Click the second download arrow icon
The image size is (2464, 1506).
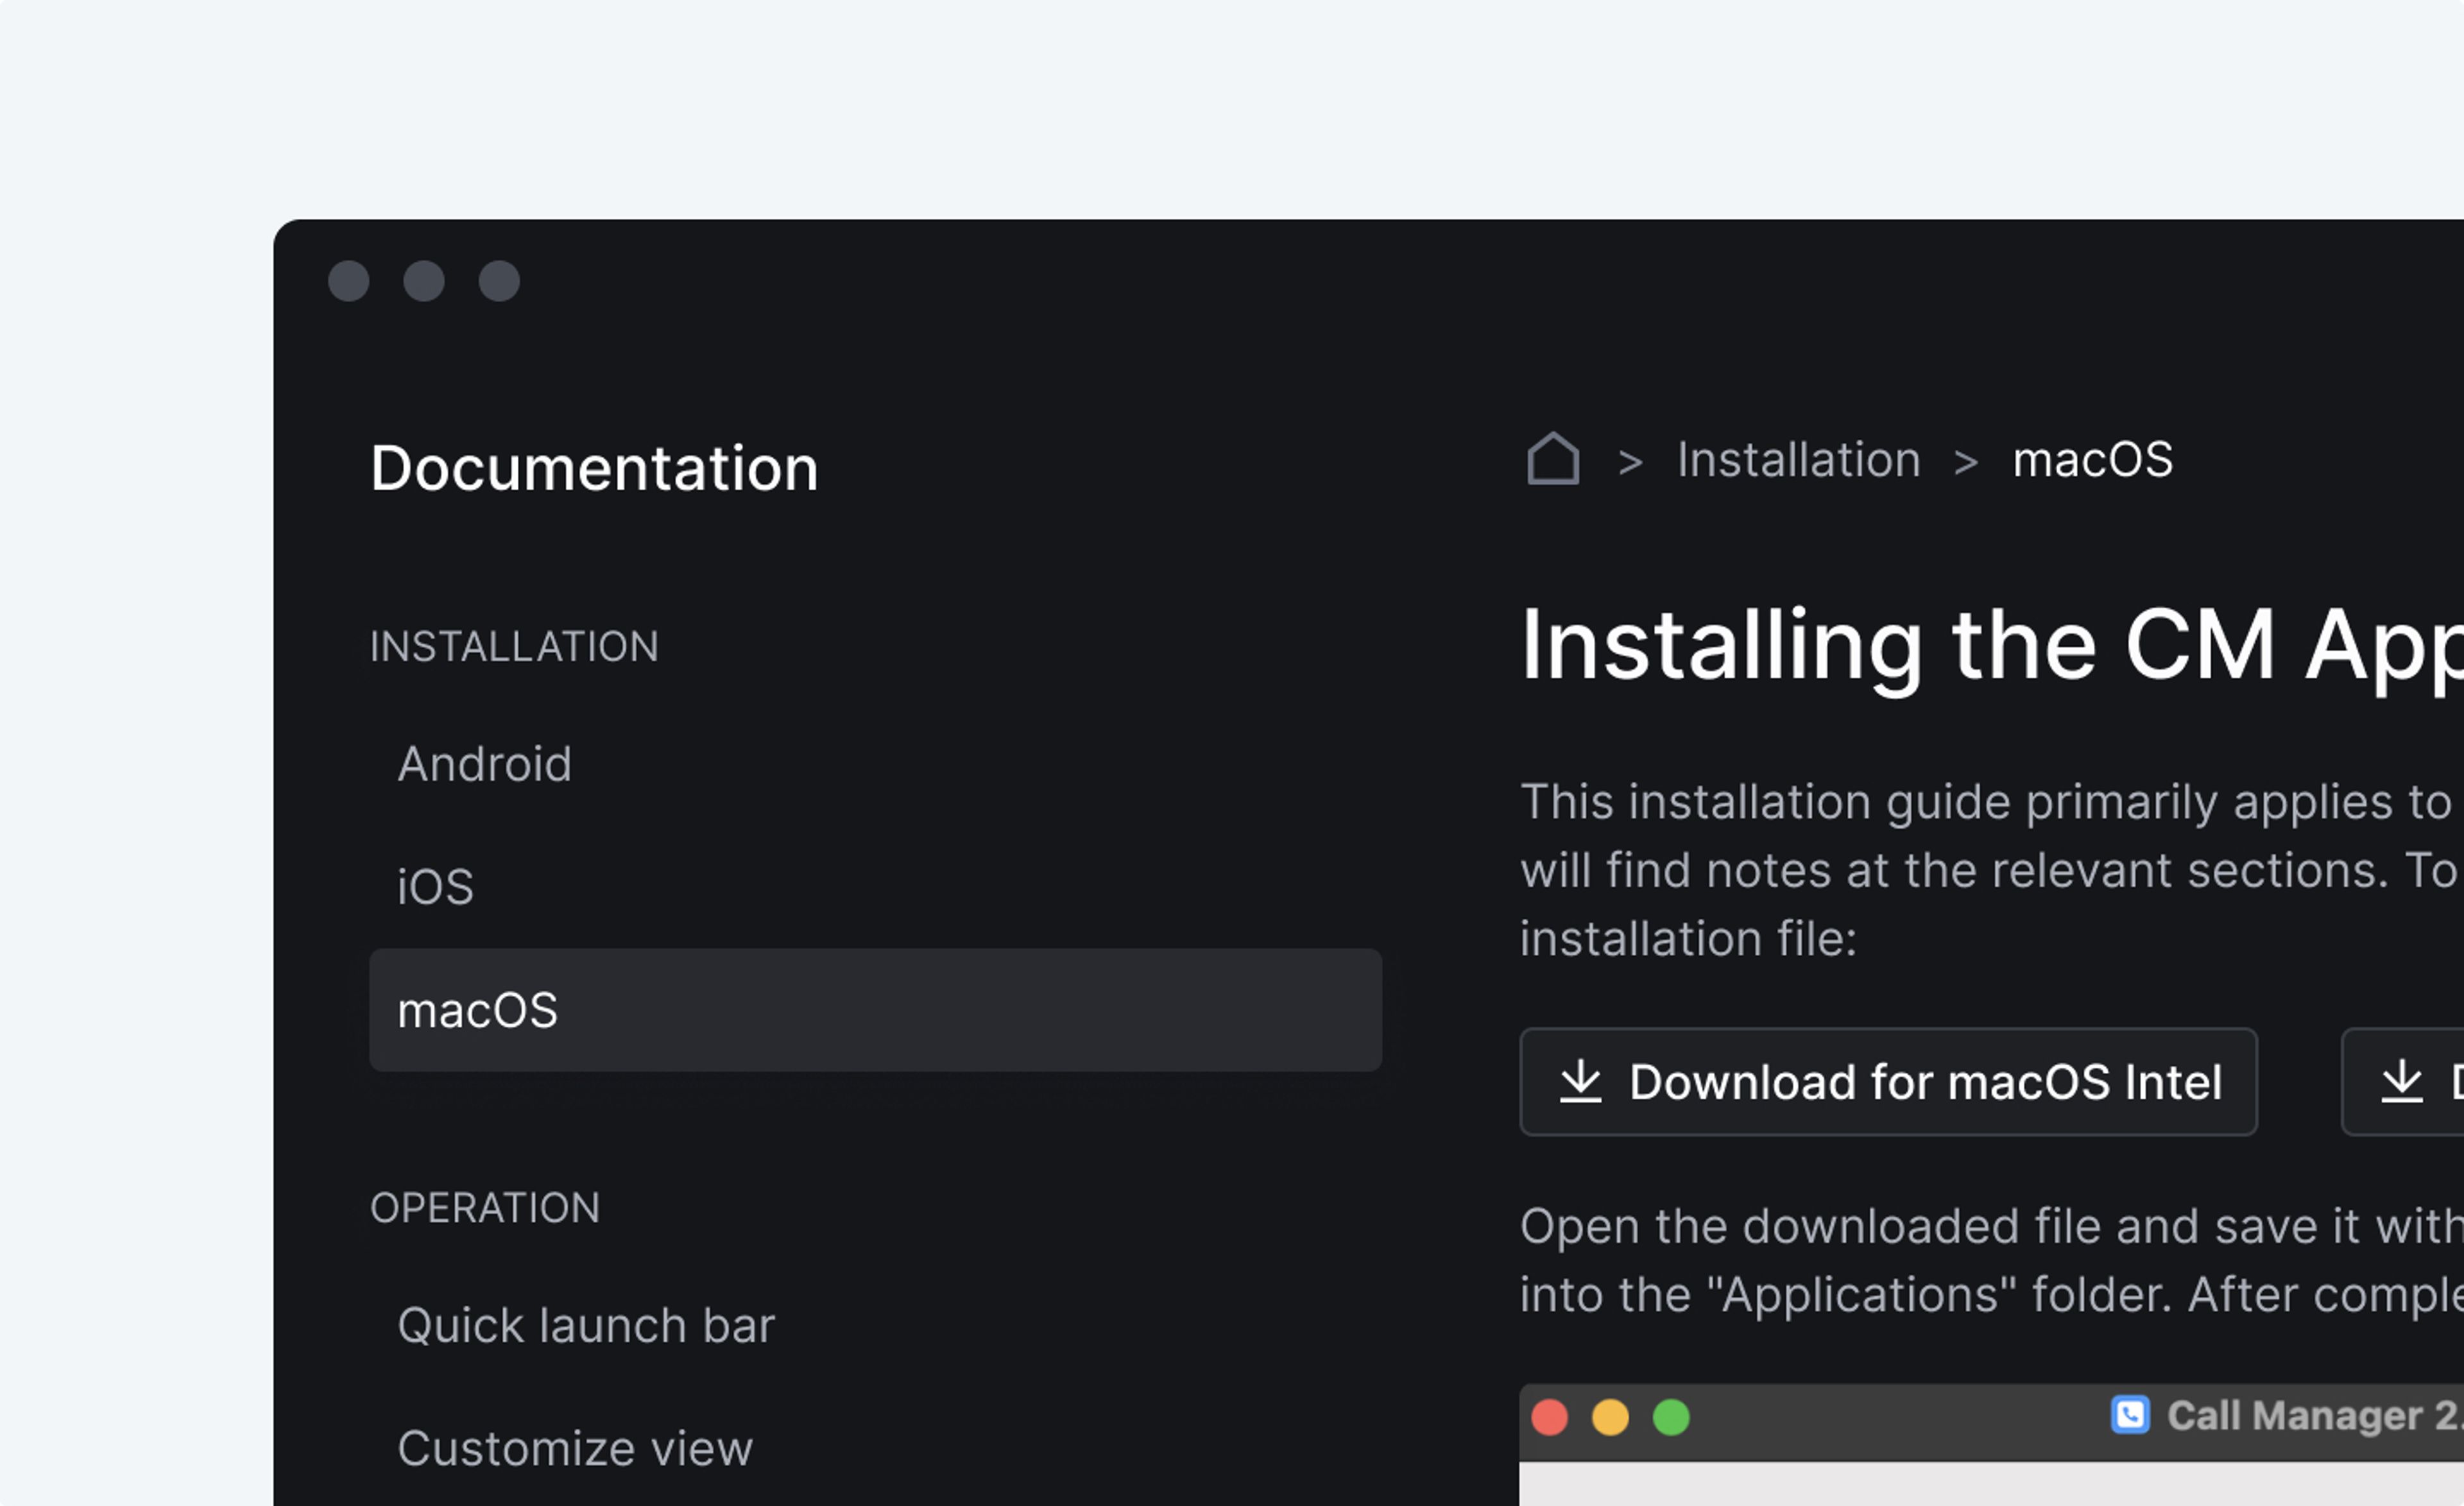2401,1082
